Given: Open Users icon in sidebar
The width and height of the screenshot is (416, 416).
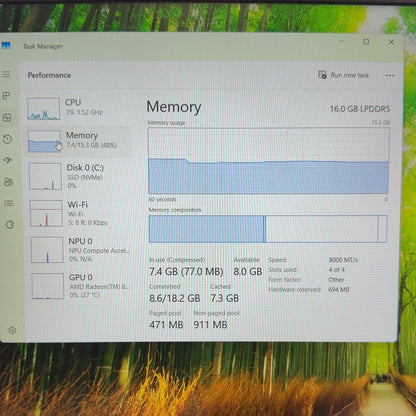Looking at the screenshot, I should pyautogui.click(x=8, y=182).
